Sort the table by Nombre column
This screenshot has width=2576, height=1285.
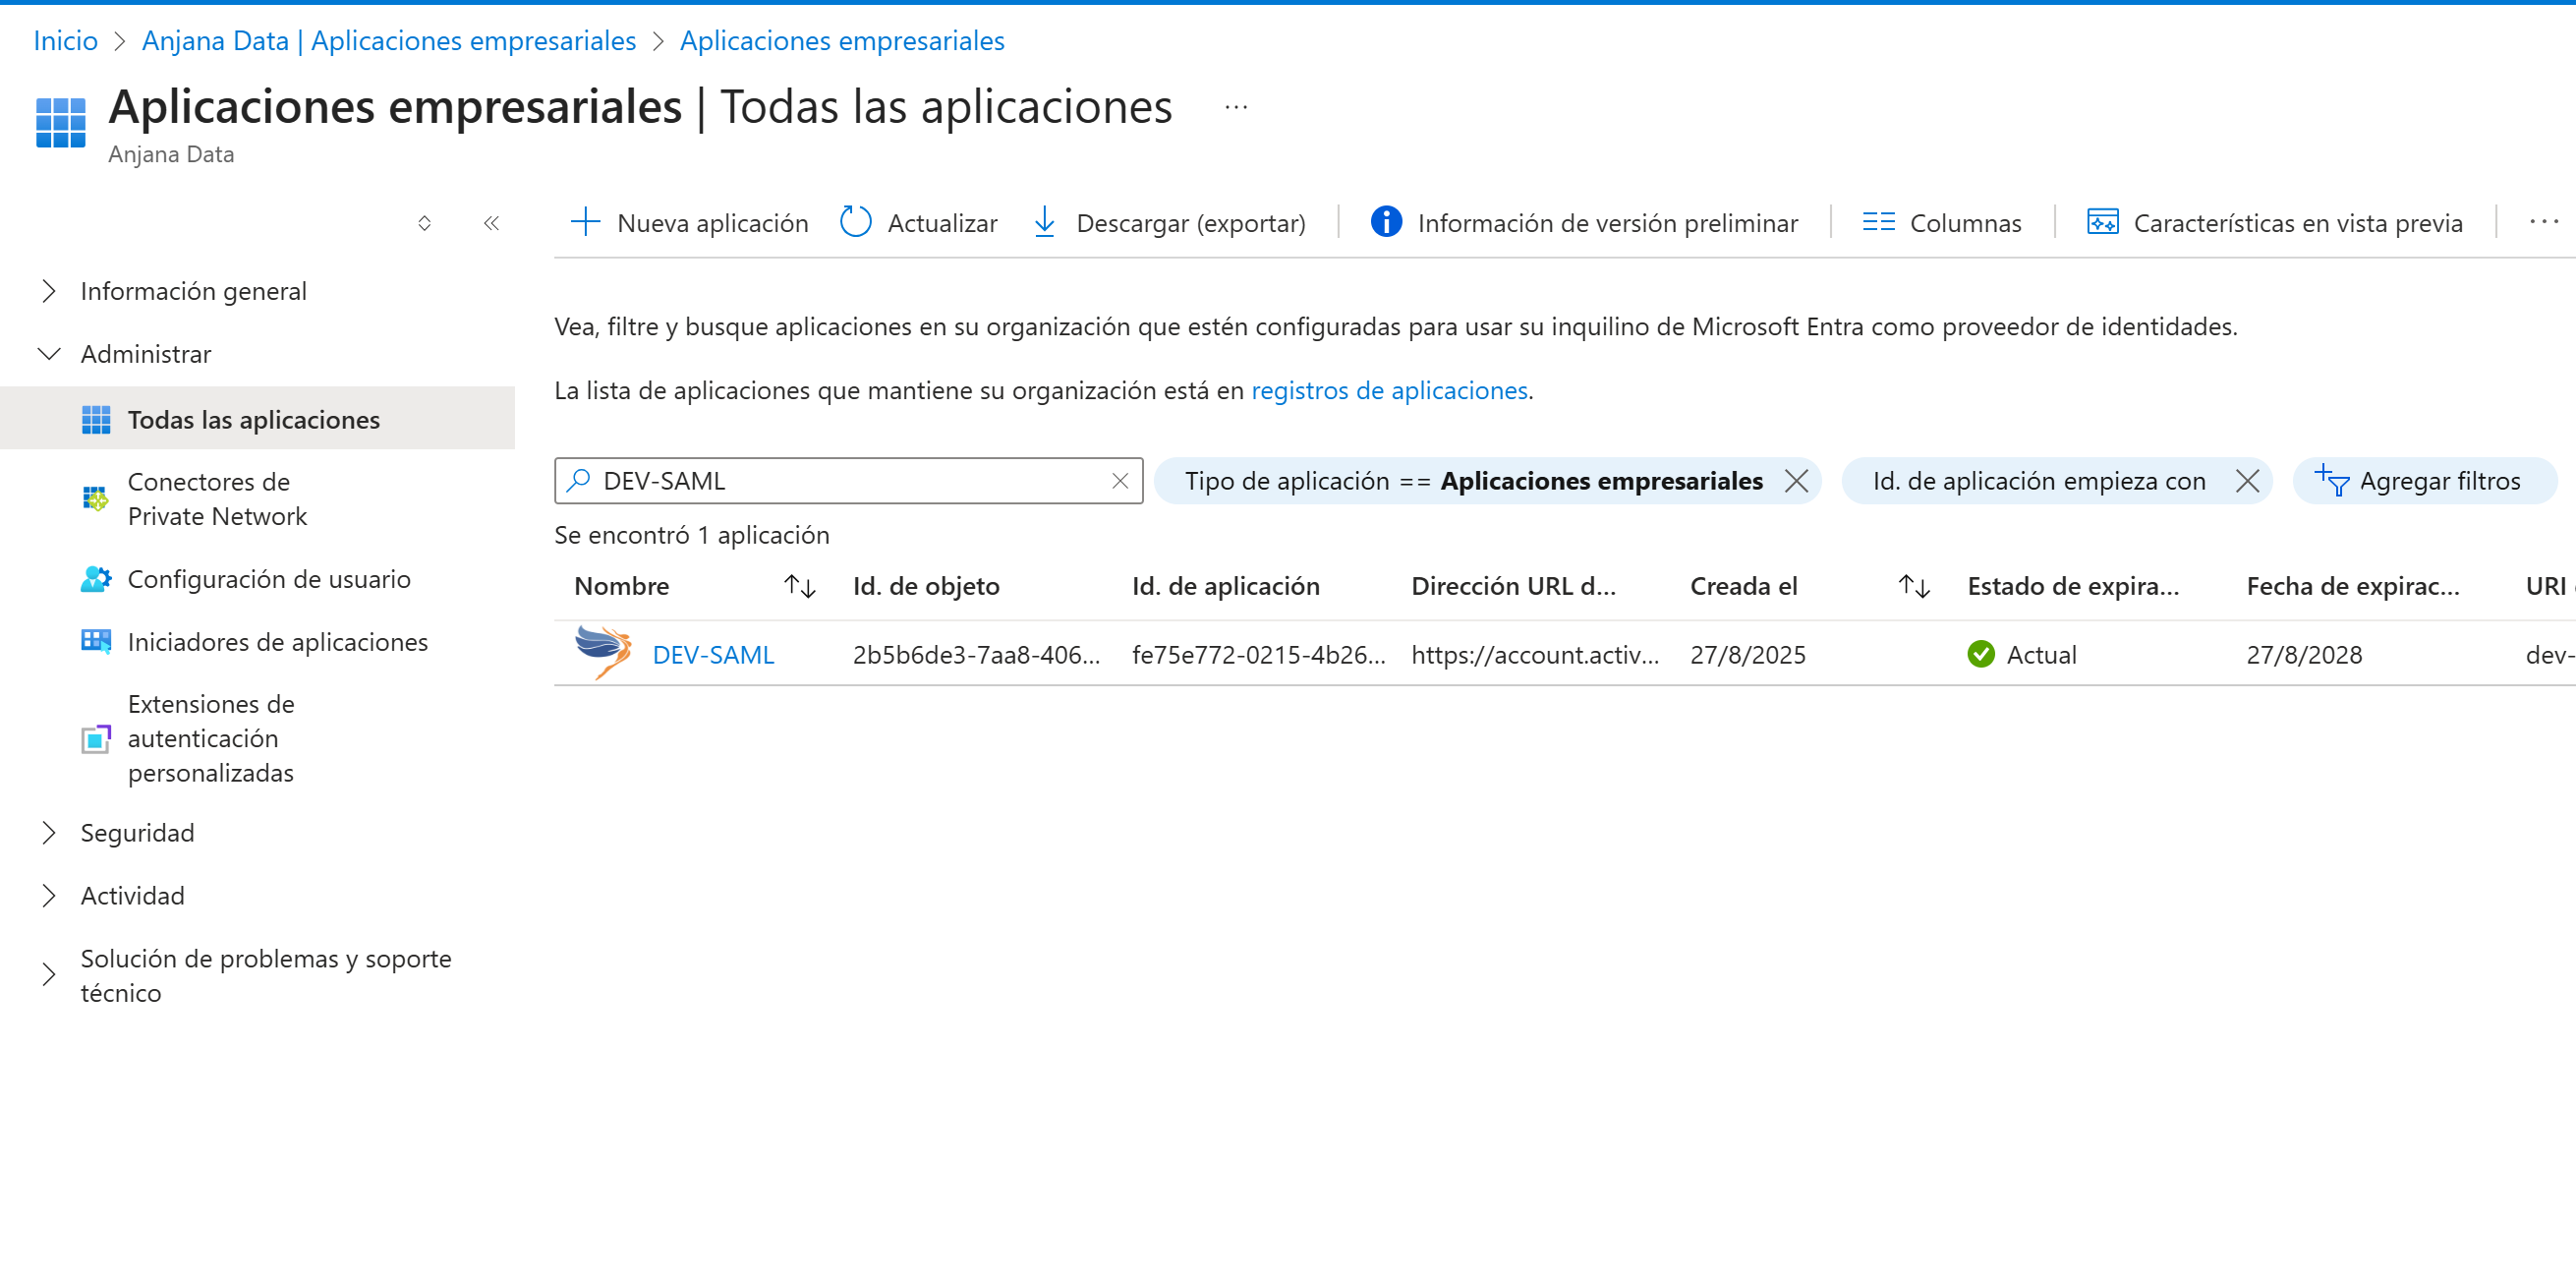[799, 586]
